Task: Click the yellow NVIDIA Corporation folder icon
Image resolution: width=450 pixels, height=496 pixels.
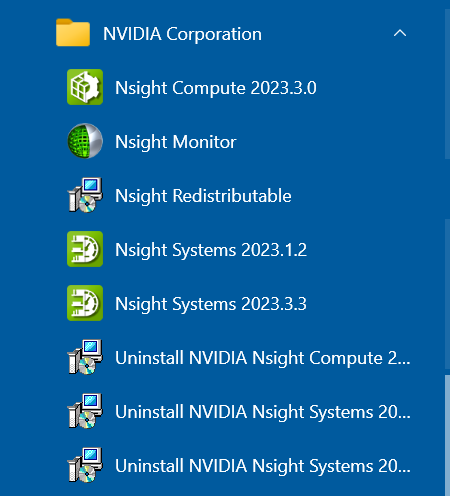Action: pos(73,33)
